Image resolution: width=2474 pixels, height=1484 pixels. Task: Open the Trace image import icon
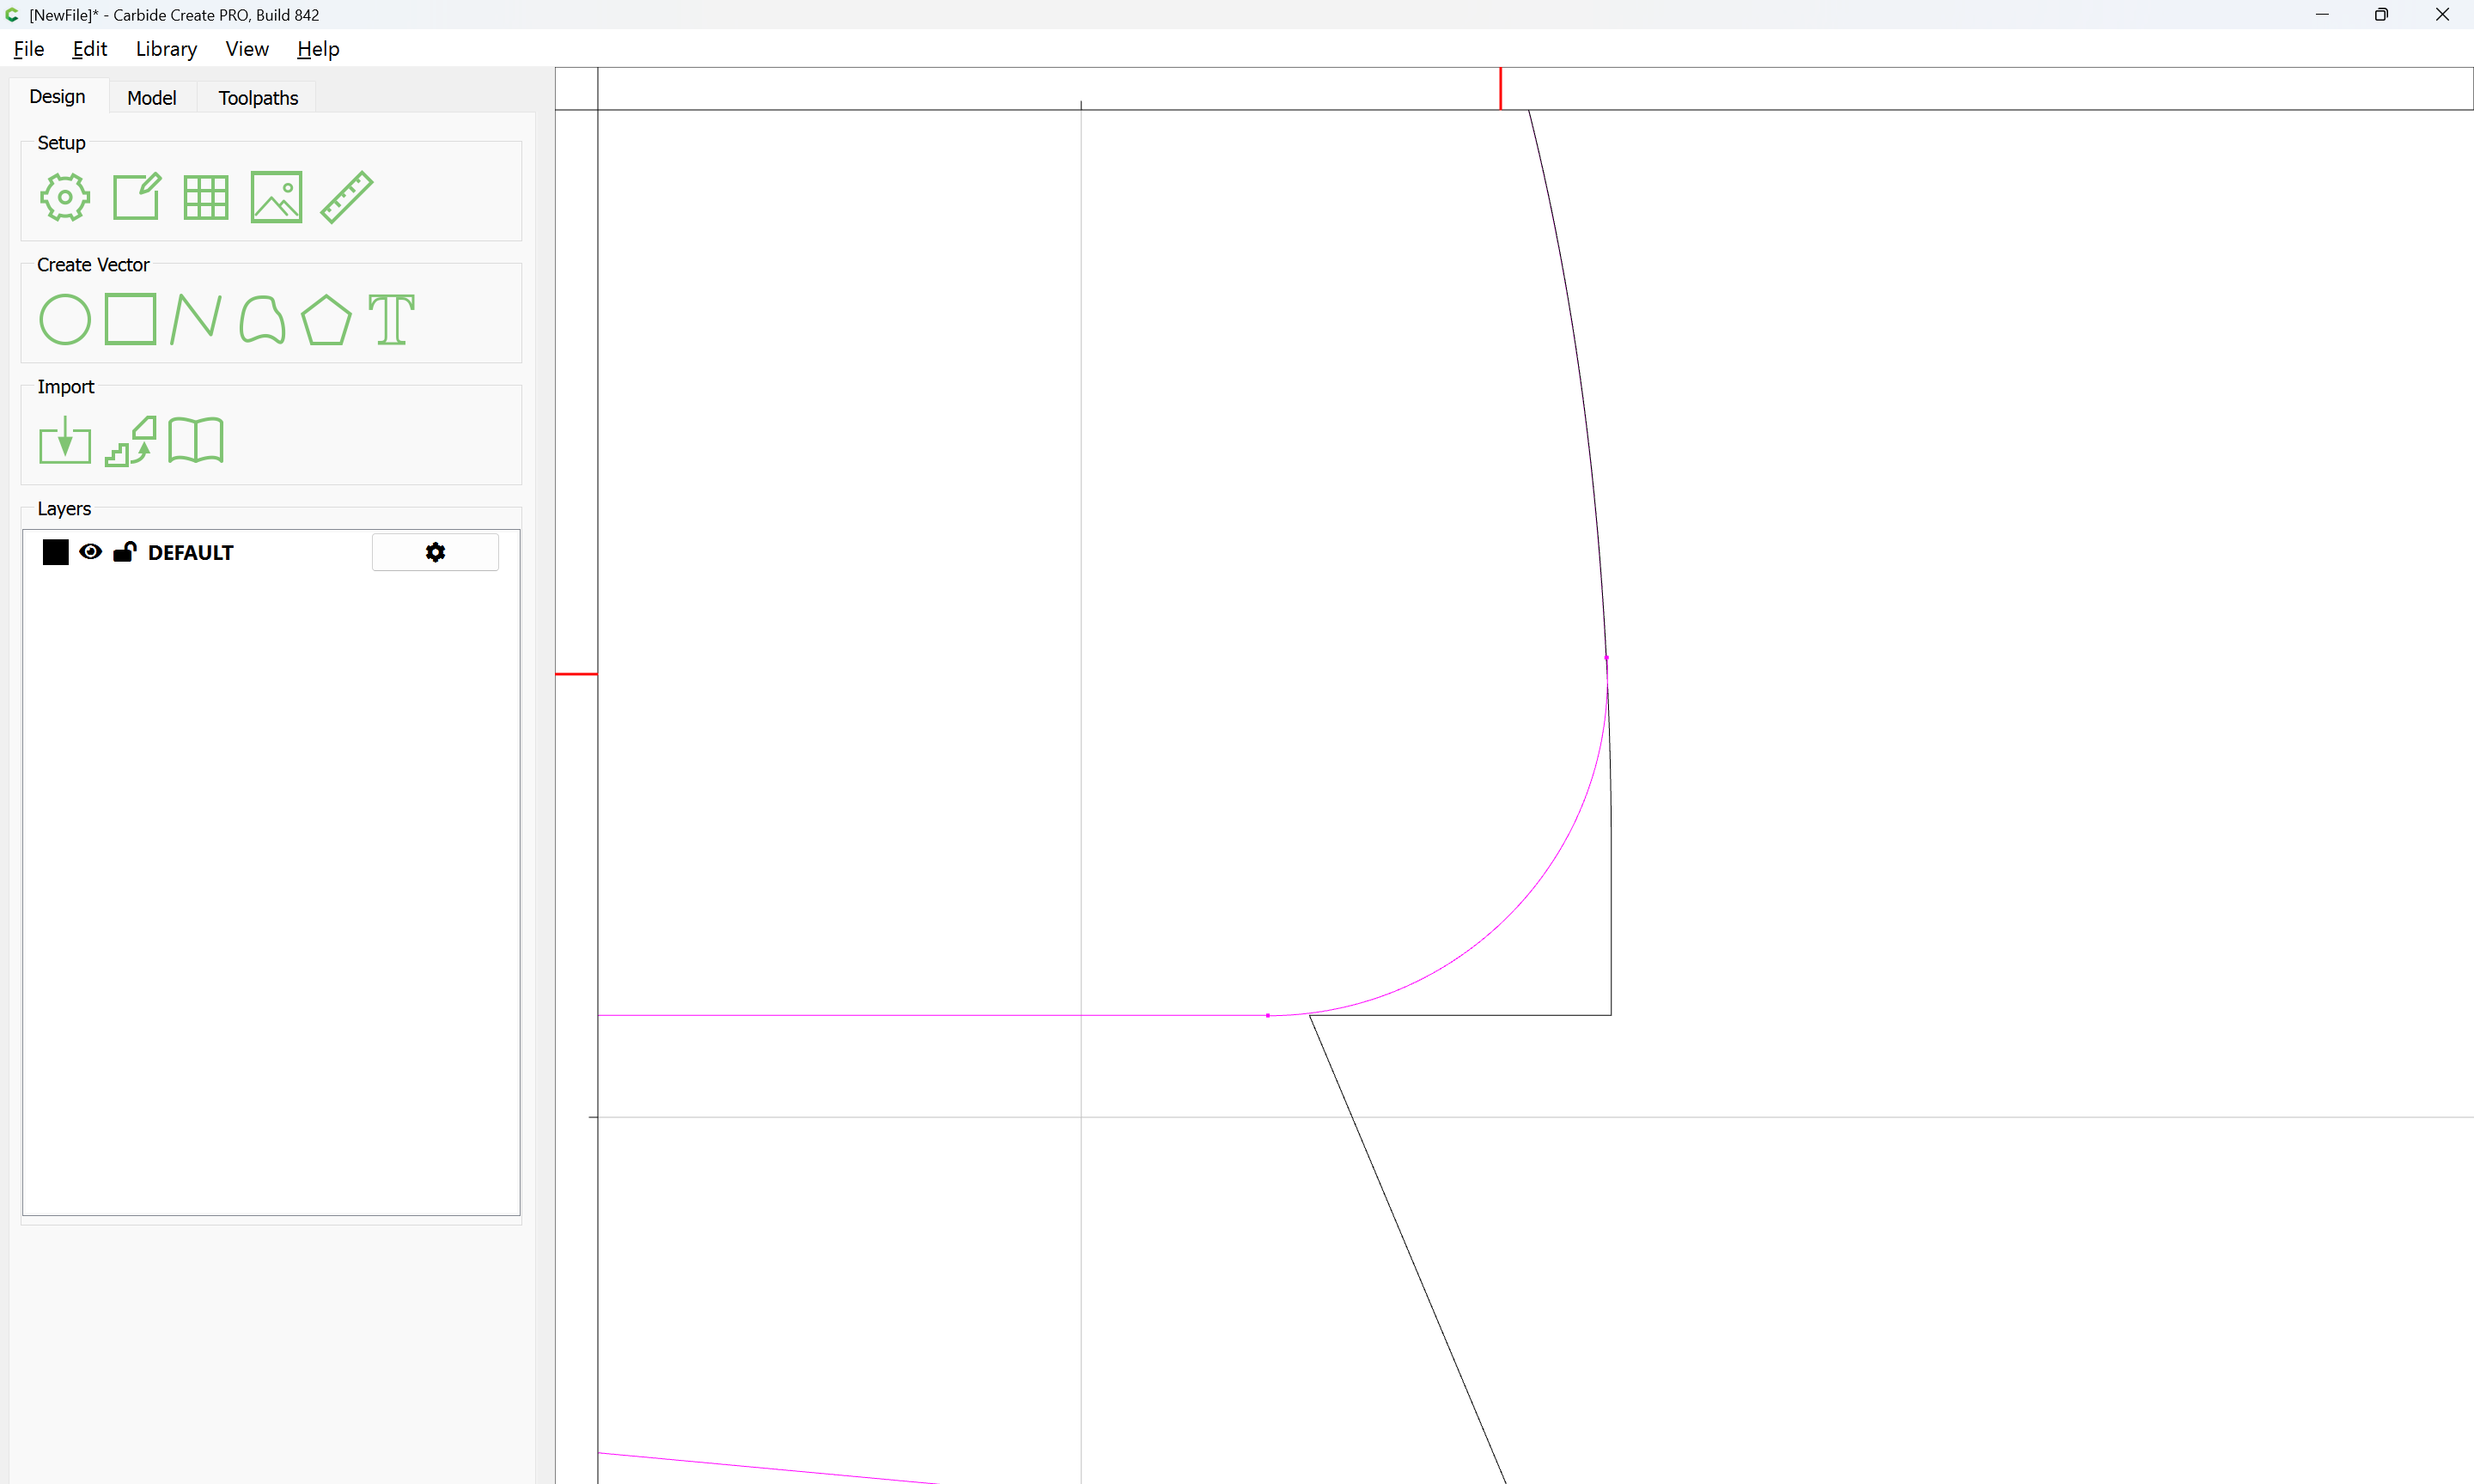131,441
